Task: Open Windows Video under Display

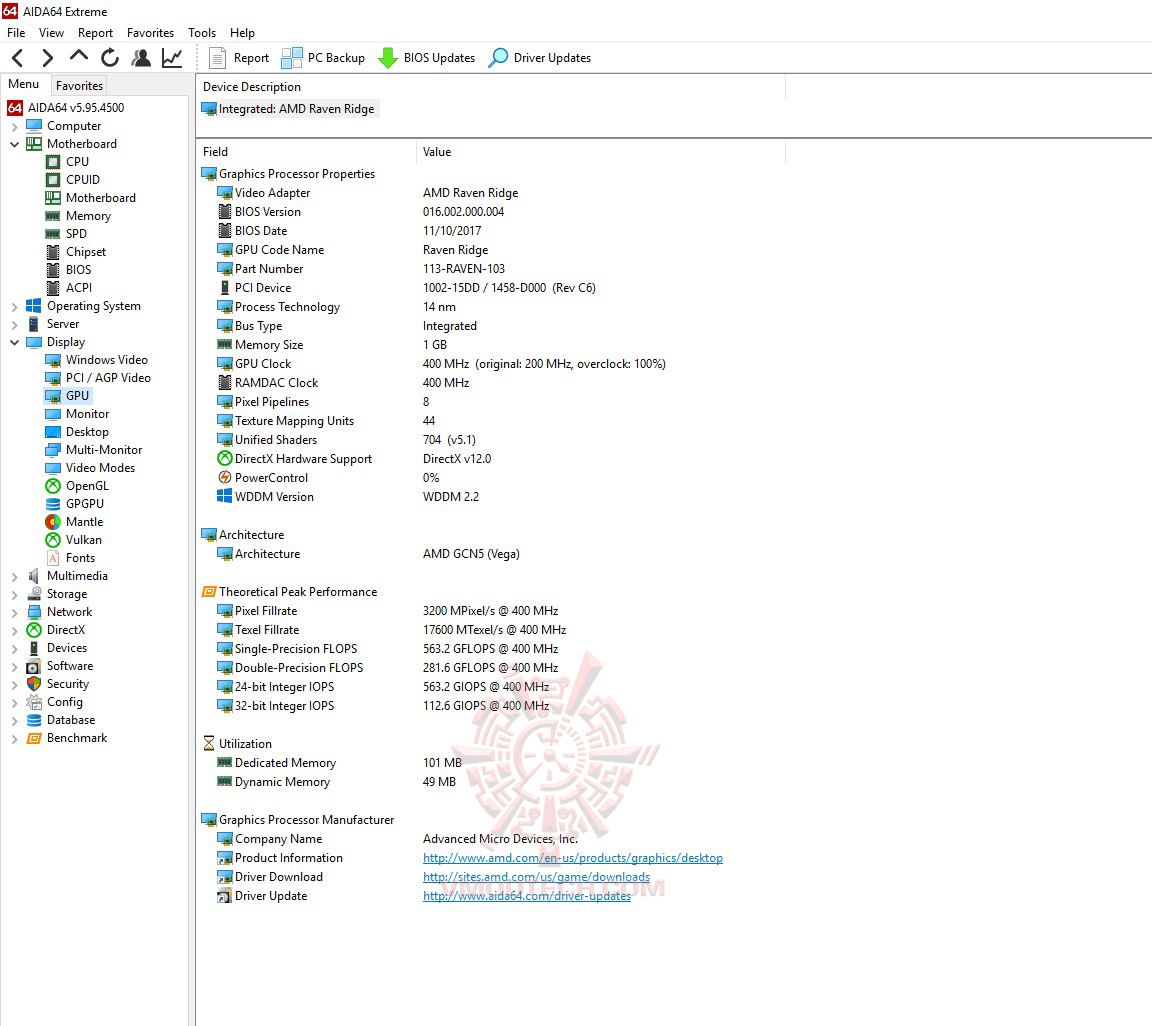Action: pos(97,360)
